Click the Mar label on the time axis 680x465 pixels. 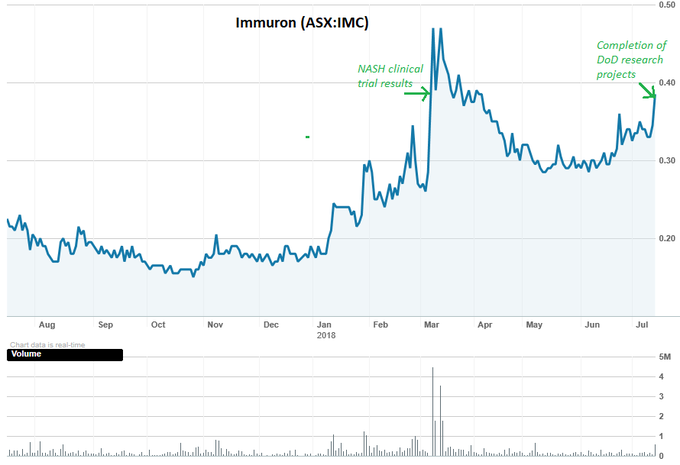432,324
